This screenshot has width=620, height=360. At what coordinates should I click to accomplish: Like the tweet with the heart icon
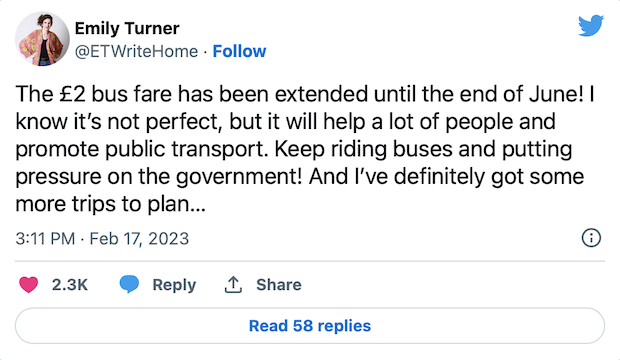28,284
